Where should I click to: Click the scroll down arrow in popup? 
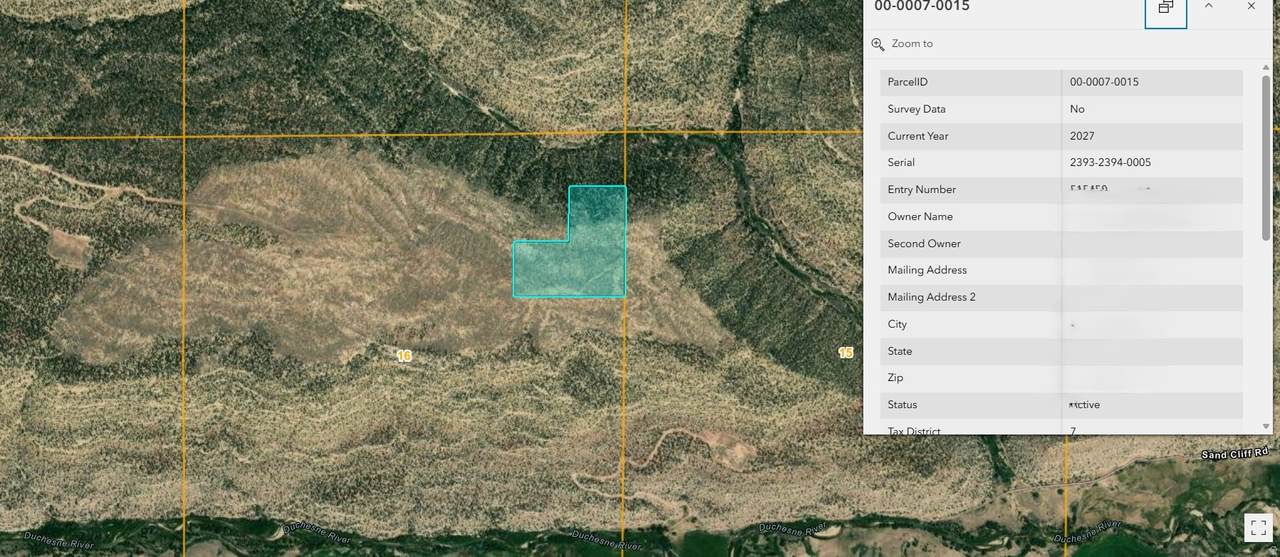(x=1266, y=426)
